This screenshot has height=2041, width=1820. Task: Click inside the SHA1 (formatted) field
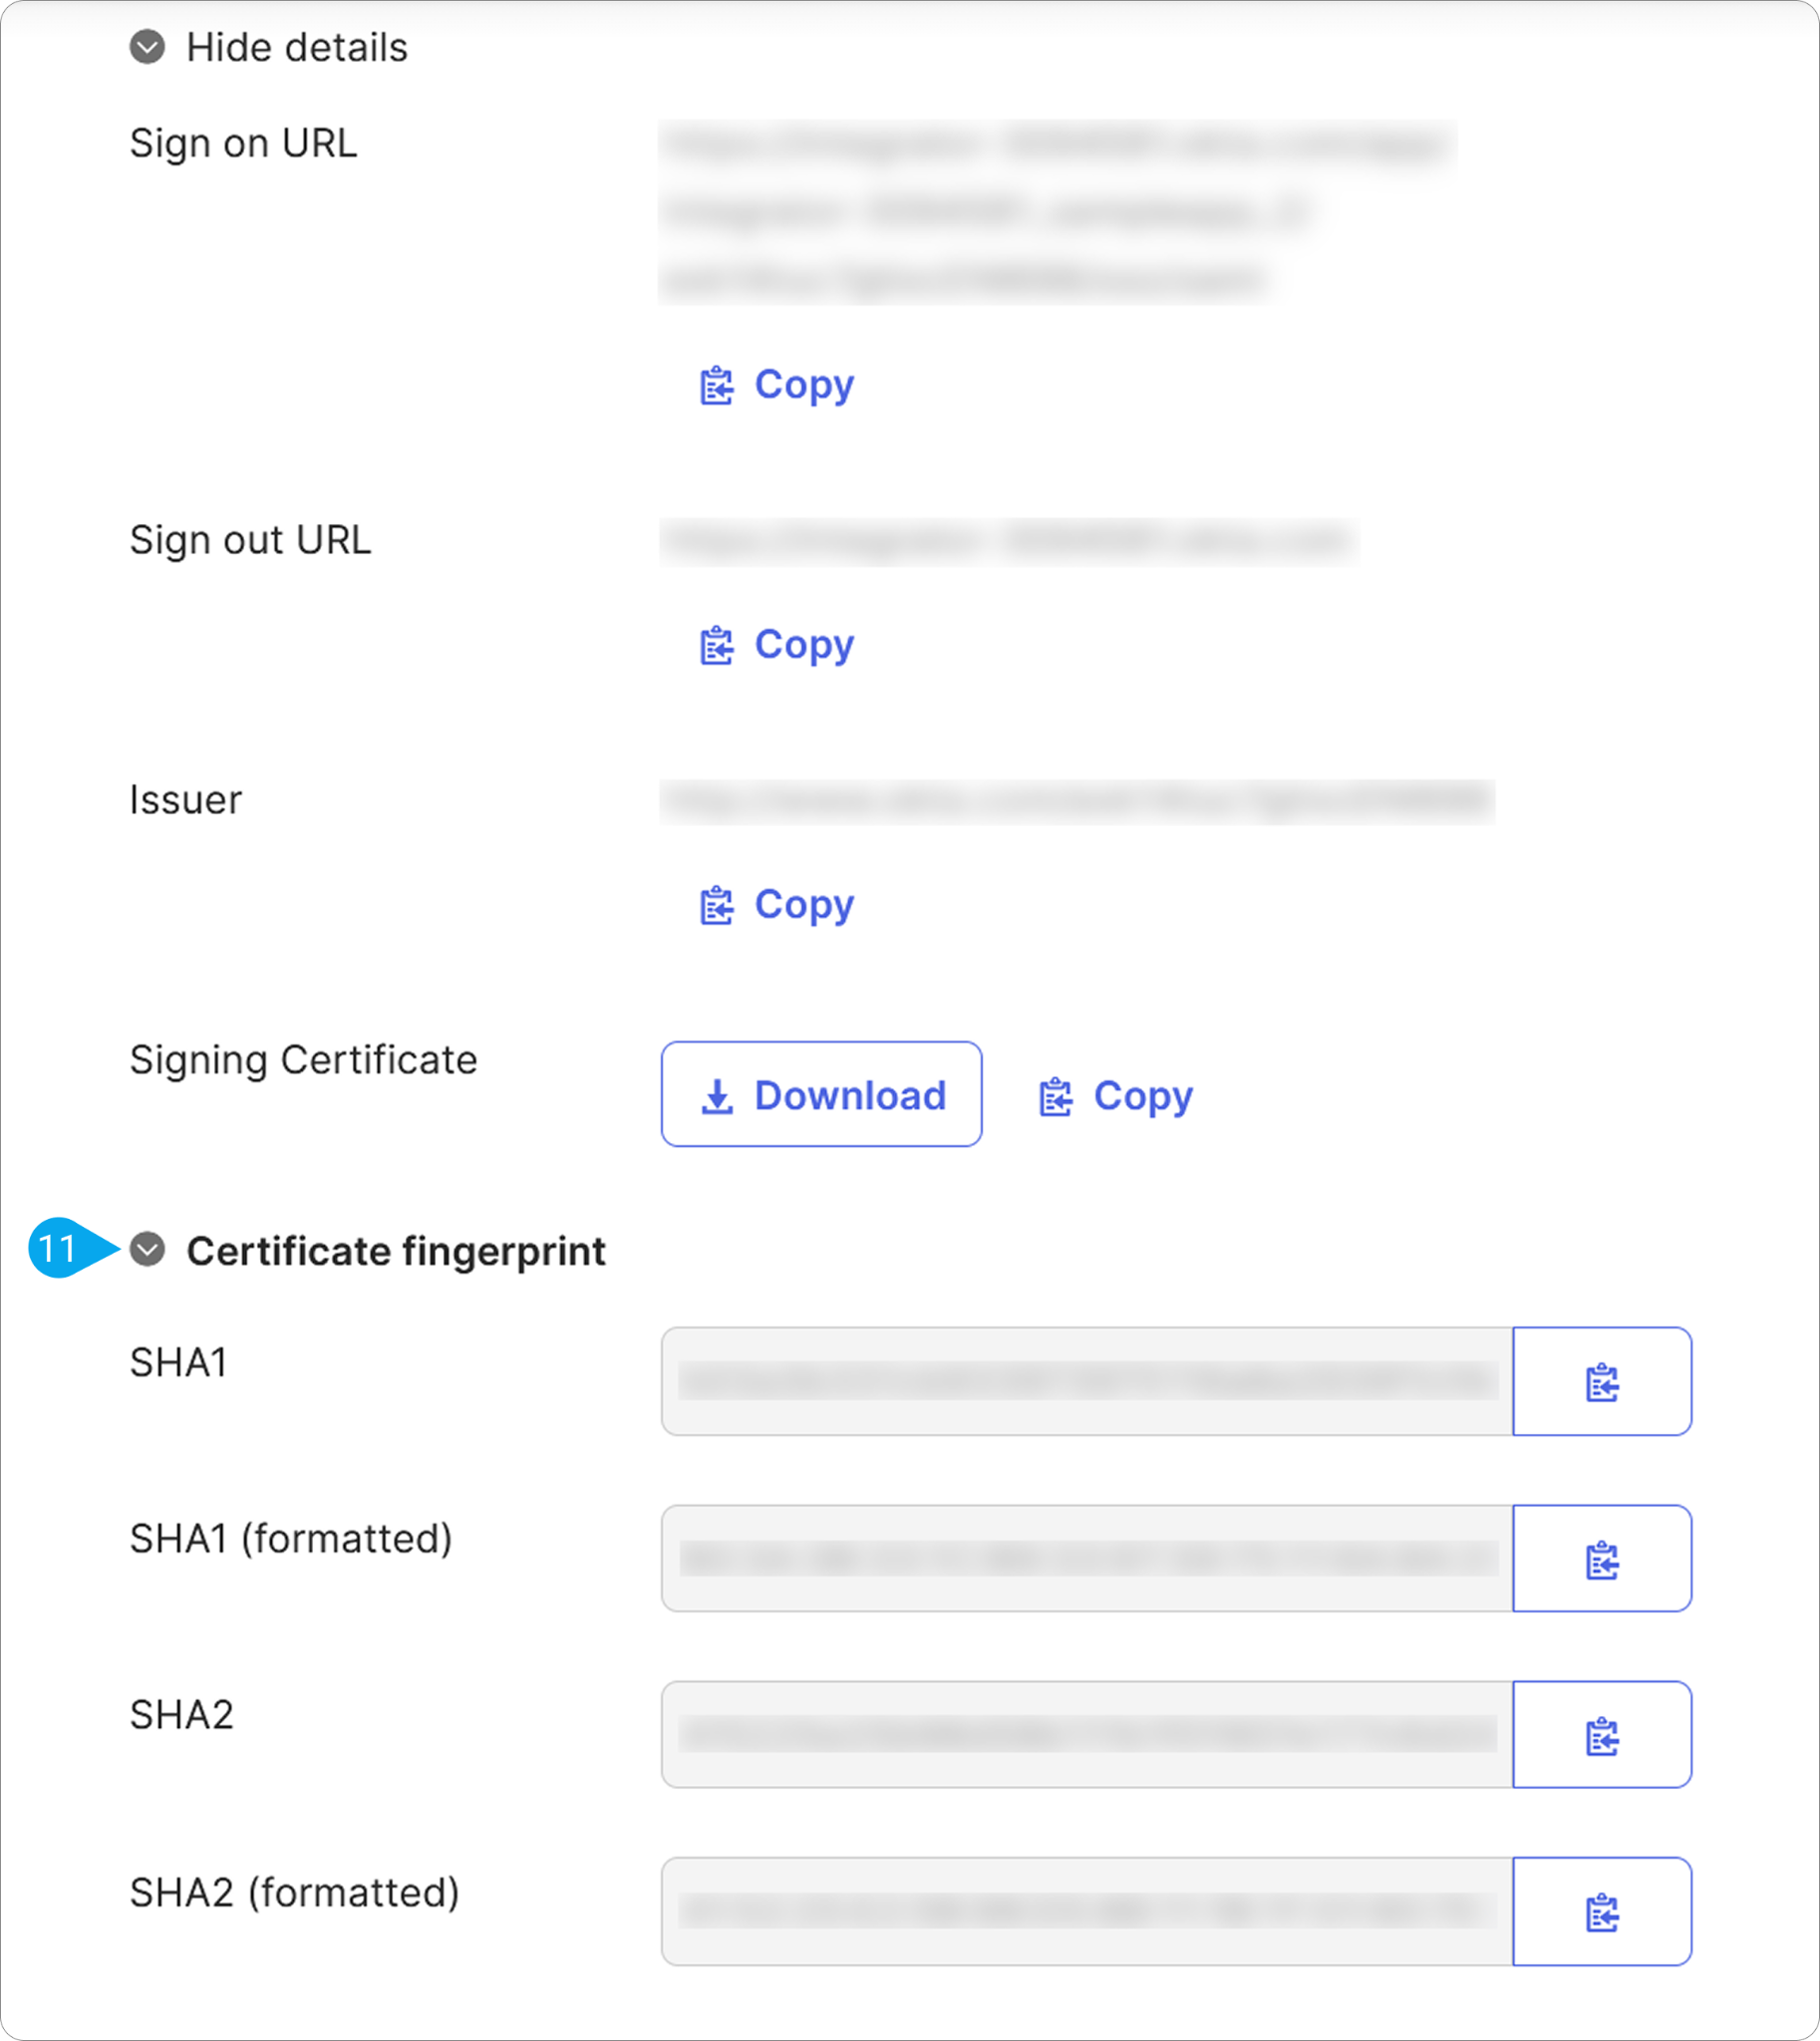click(1087, 1558)
